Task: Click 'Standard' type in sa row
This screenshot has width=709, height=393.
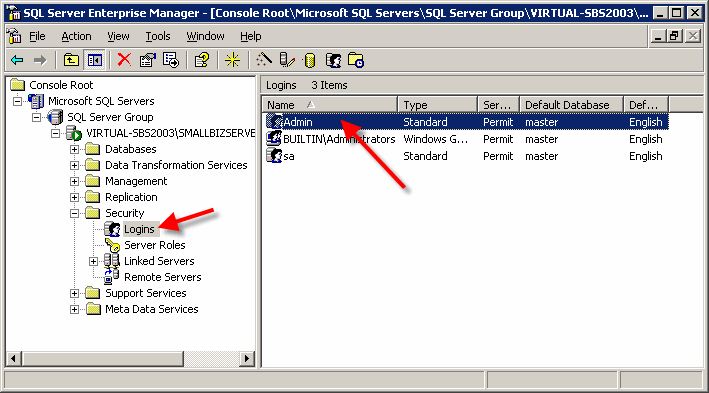Action: point(425,156)
